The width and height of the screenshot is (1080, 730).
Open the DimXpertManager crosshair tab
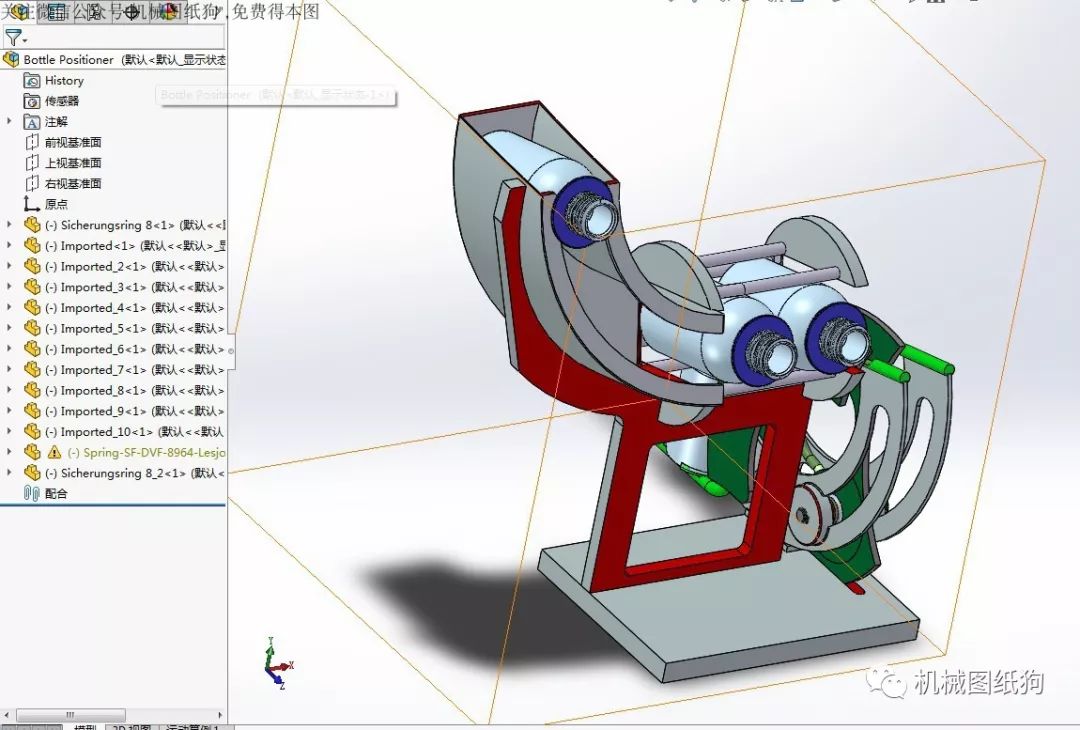(x=131, y=12)
